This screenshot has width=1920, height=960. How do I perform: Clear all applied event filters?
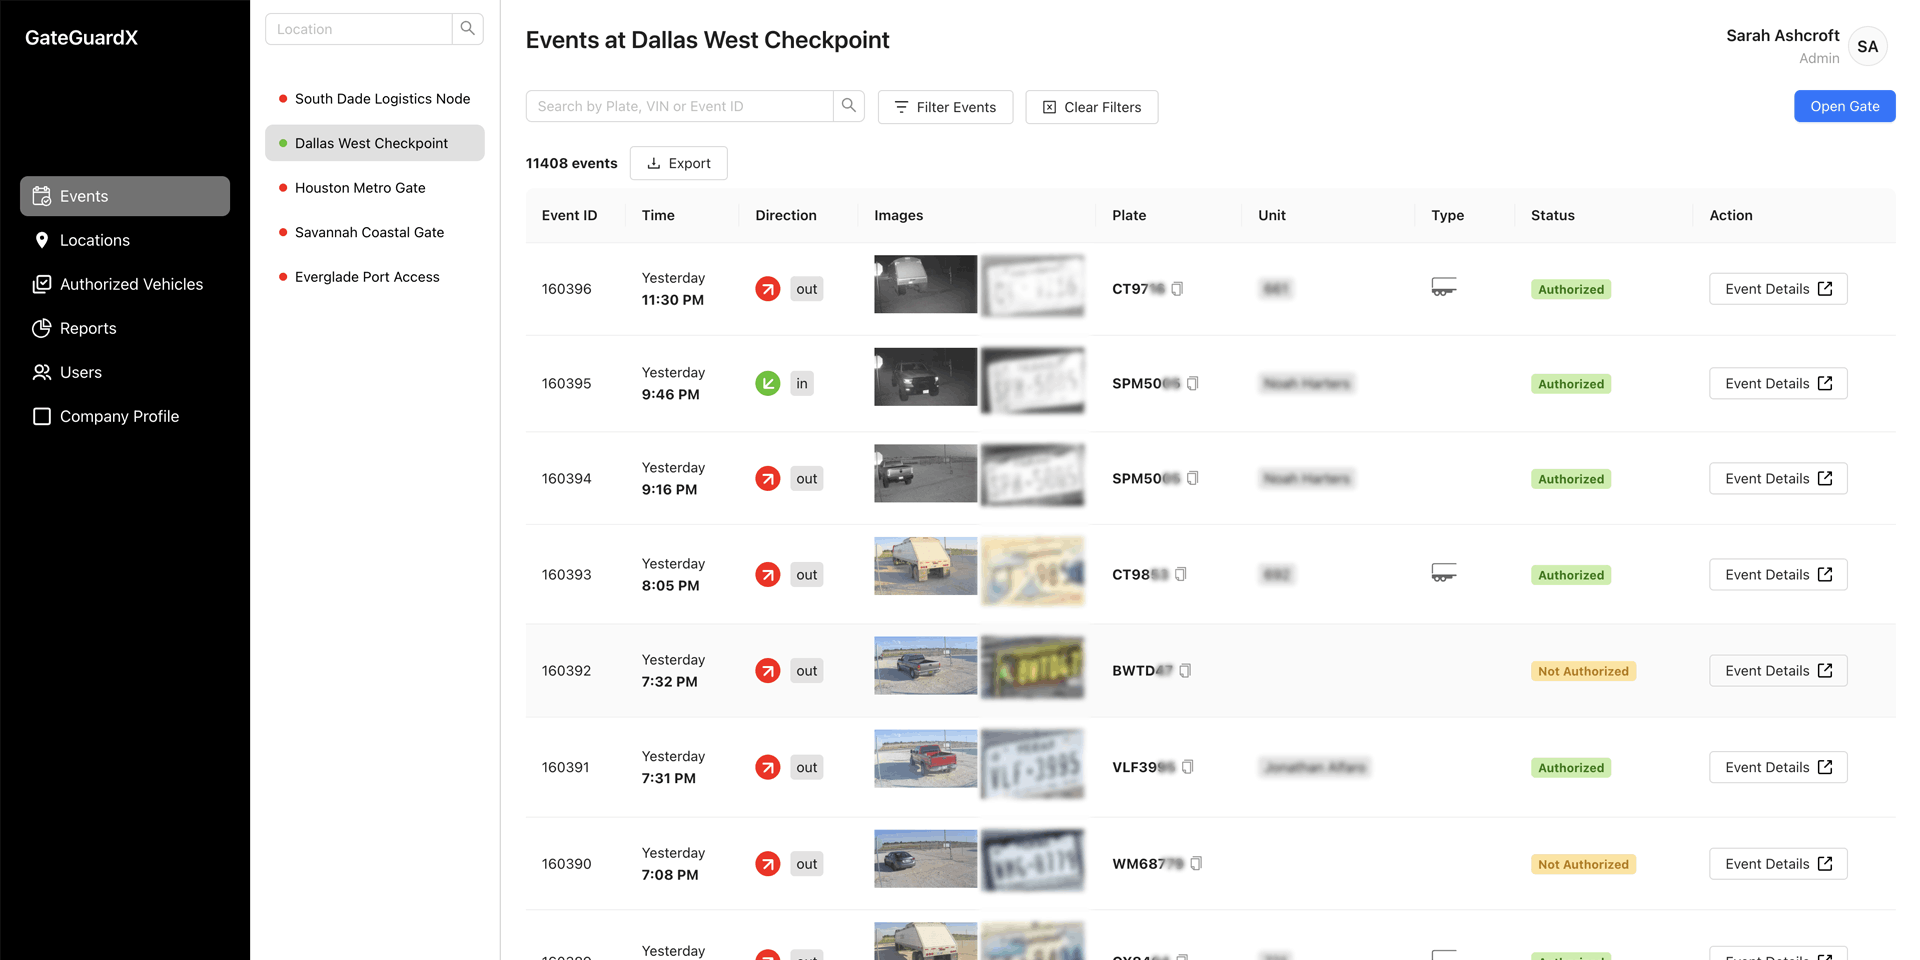point(1091,107)
